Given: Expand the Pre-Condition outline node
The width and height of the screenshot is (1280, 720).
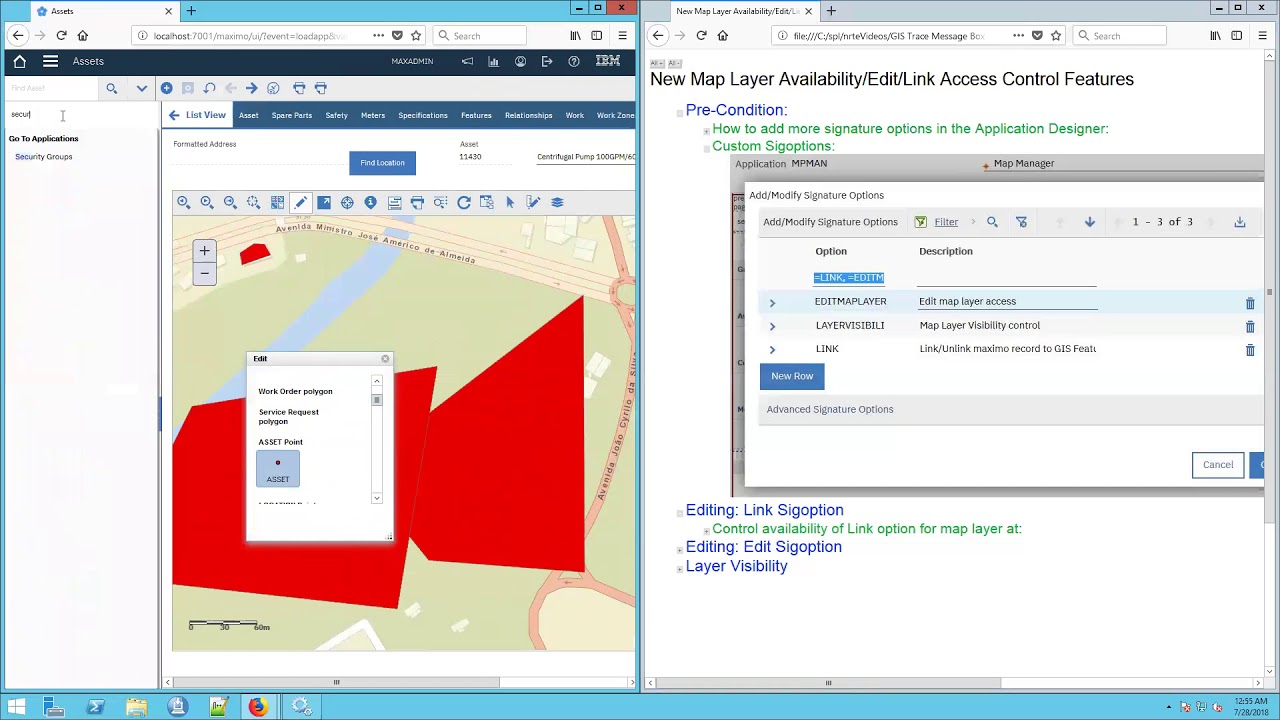Looking at the screenshot, I should coord(679,111).
